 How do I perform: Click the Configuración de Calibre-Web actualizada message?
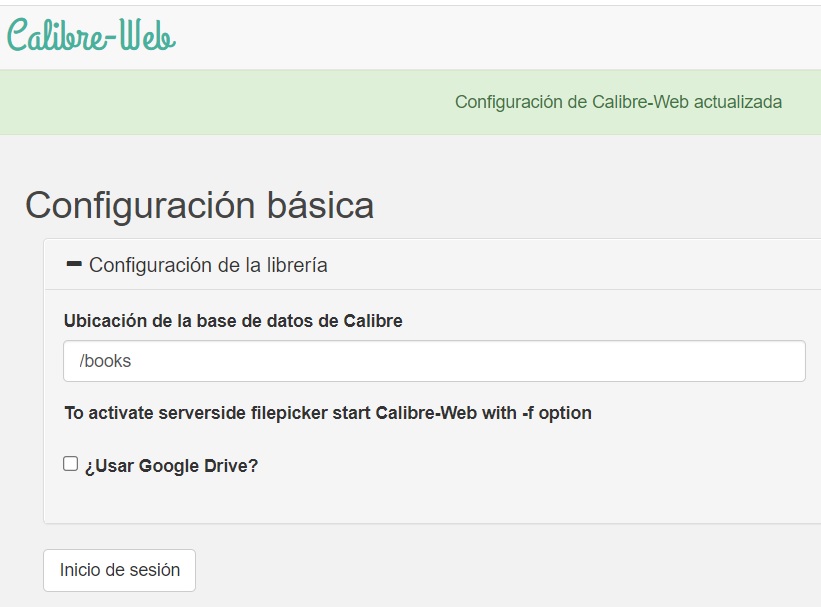[618, 102]
